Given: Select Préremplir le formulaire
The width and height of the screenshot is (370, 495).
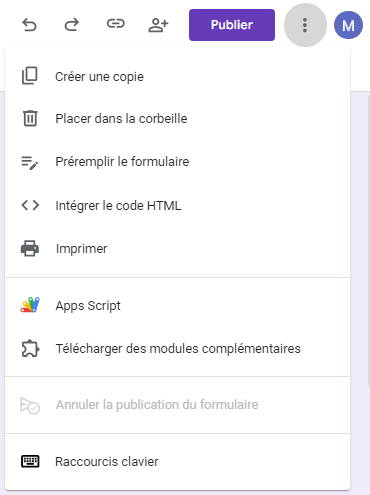Looking at the screenshot, I should click(x=177, y=162).
